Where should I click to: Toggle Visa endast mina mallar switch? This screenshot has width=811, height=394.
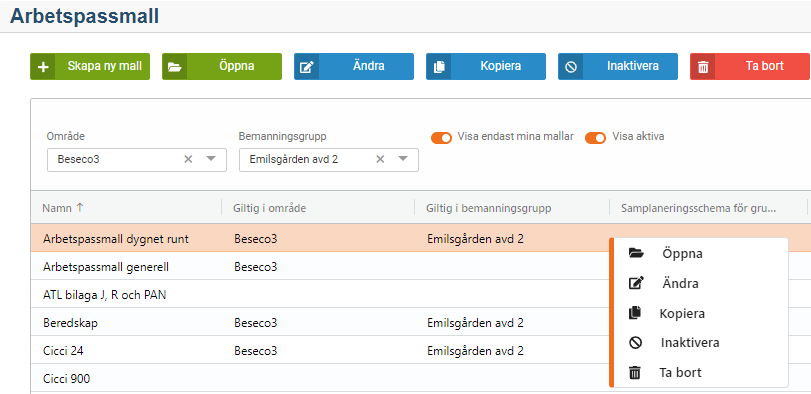pyautogui.click(x=441, y=138)
